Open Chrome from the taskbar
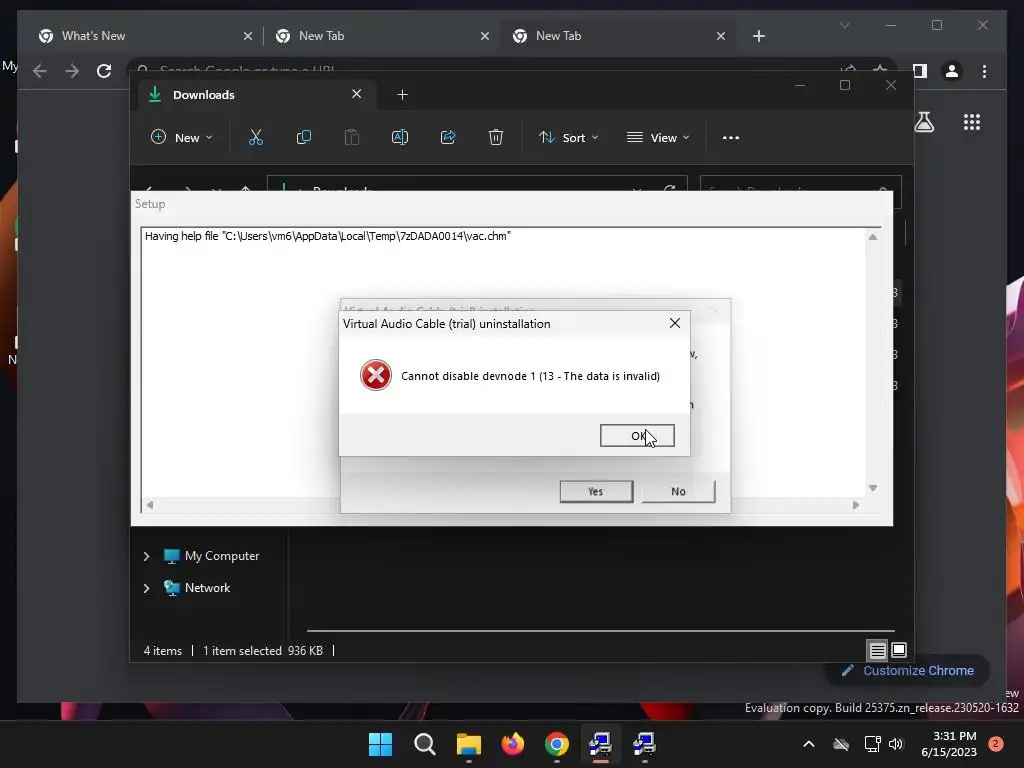This screenshot has width=1024, height=768. [x=556, y=744]
